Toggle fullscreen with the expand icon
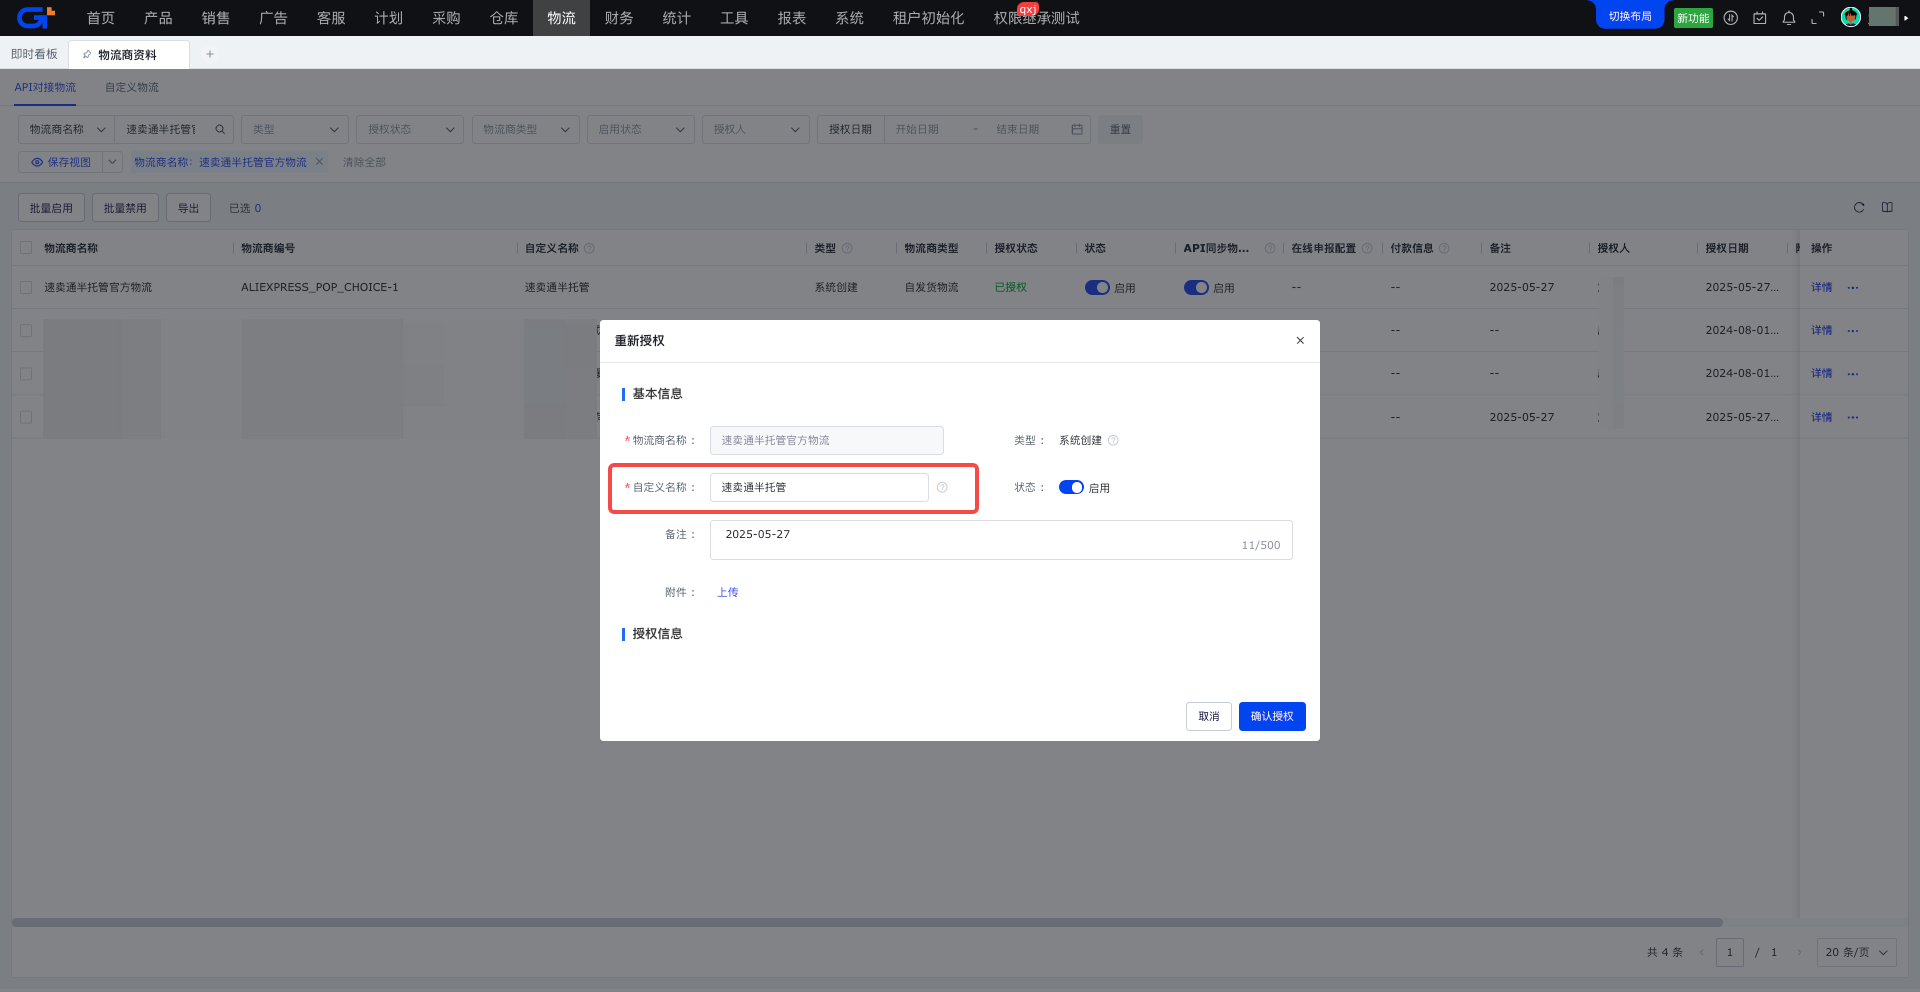1920x992 pixels. click(1818, 18)
